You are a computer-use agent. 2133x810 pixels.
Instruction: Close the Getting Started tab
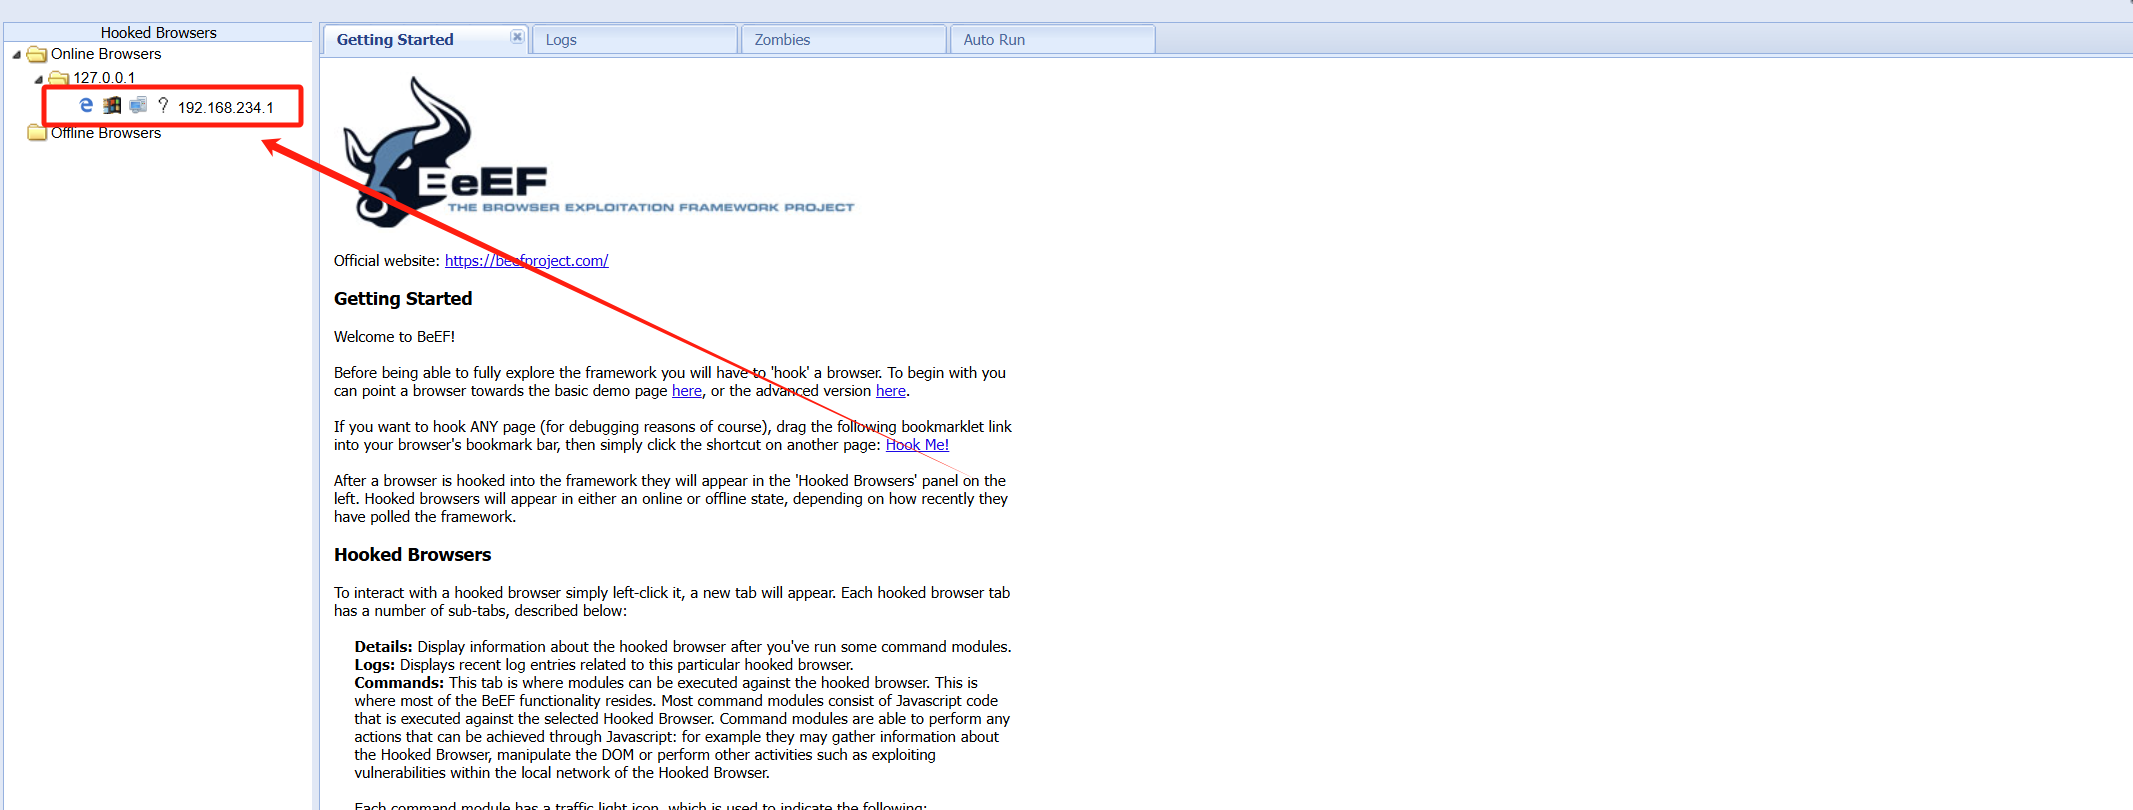point(517,37)
